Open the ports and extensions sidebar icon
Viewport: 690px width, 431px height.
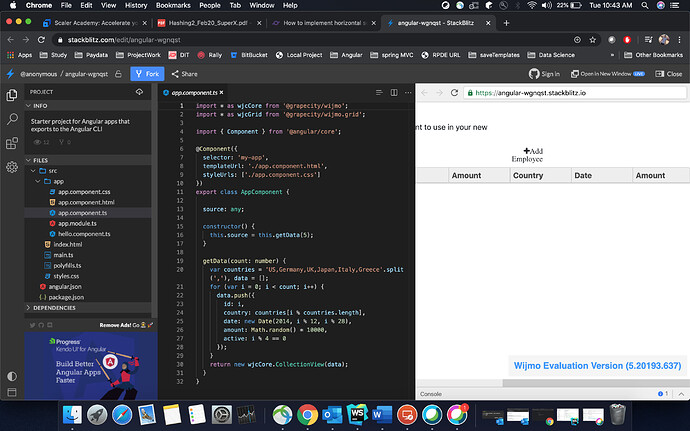point(12,143)
